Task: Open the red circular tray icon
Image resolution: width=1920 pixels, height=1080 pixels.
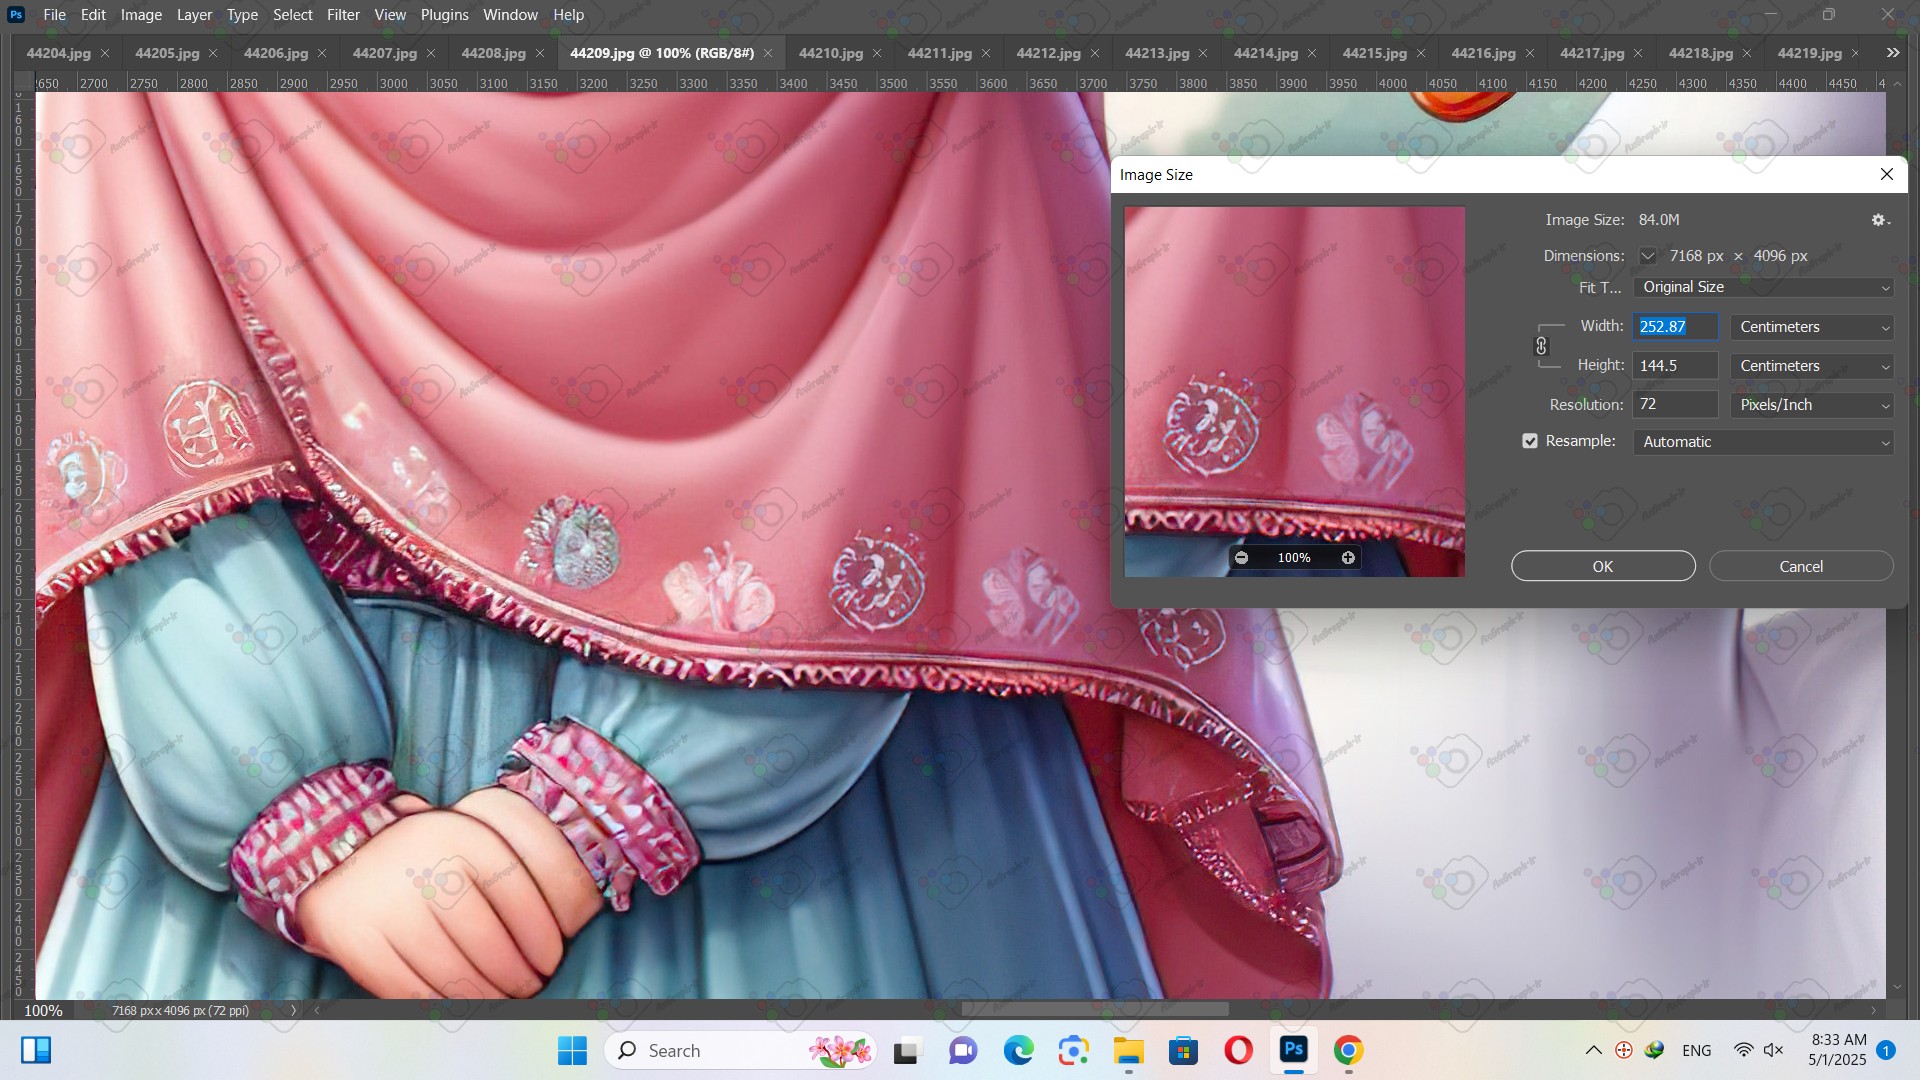Action: pos(1624,1050)
